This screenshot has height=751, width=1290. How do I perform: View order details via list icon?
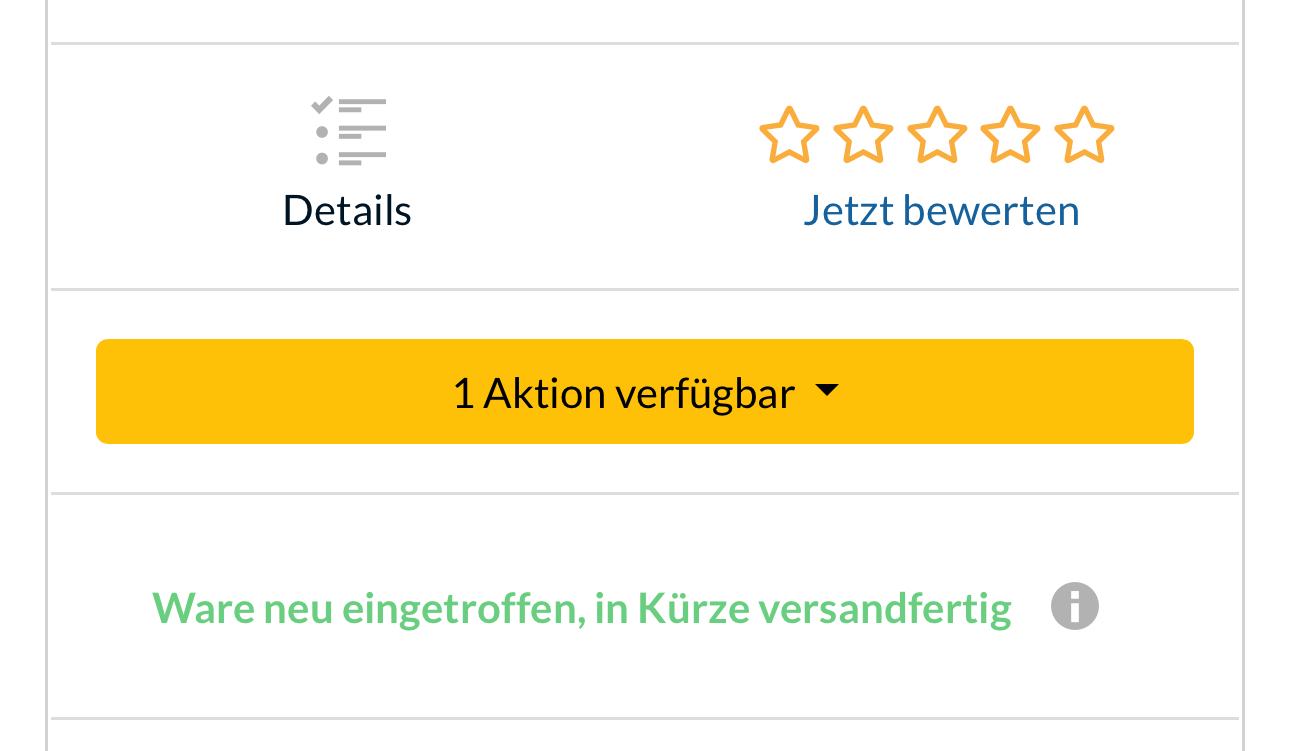tap(348, 132)
